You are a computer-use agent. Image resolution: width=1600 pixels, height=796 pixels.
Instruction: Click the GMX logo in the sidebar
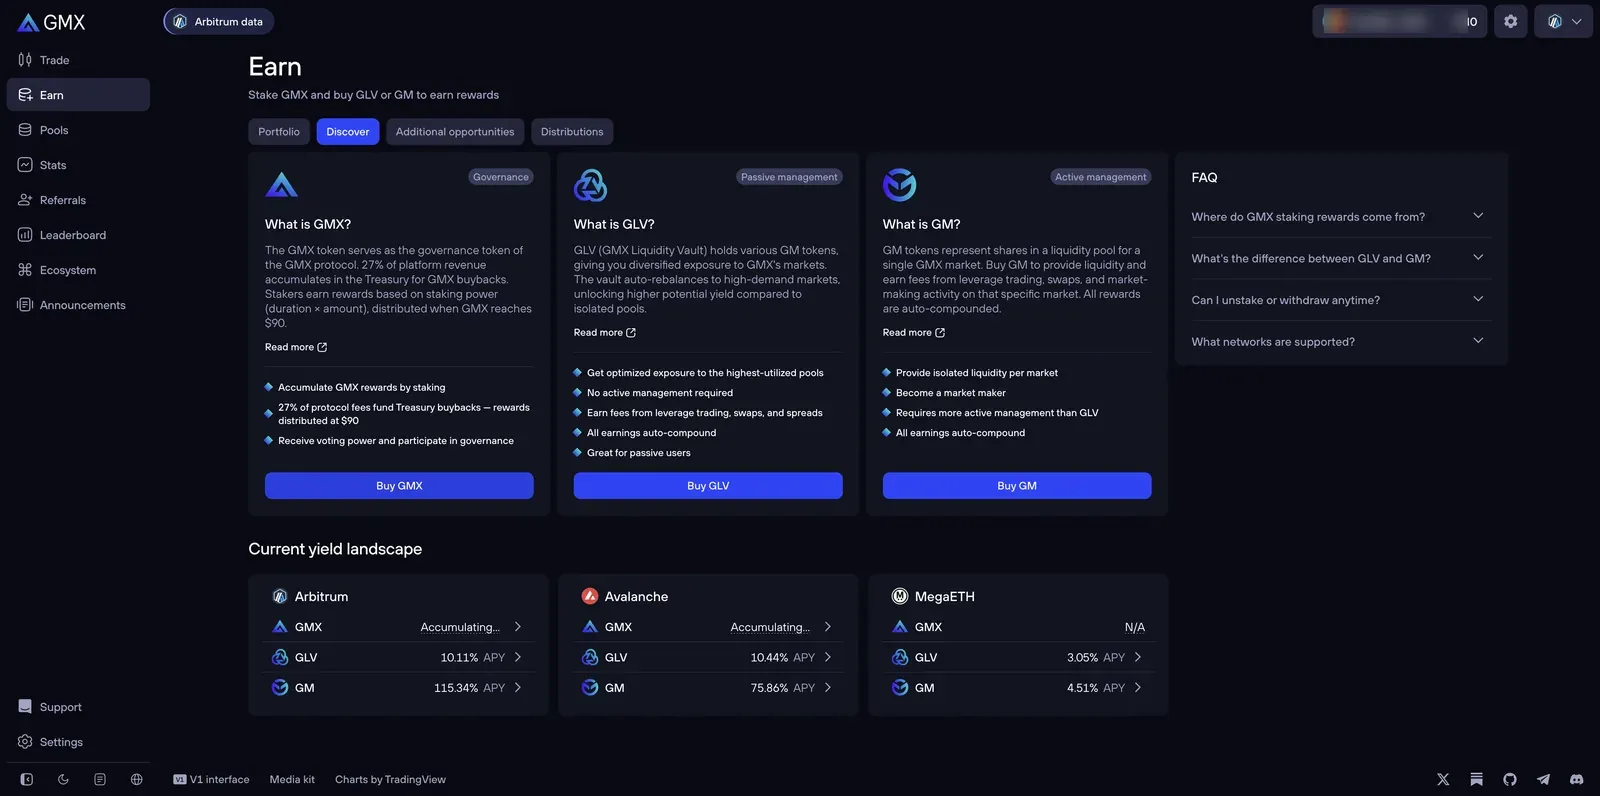click(51, 22)
